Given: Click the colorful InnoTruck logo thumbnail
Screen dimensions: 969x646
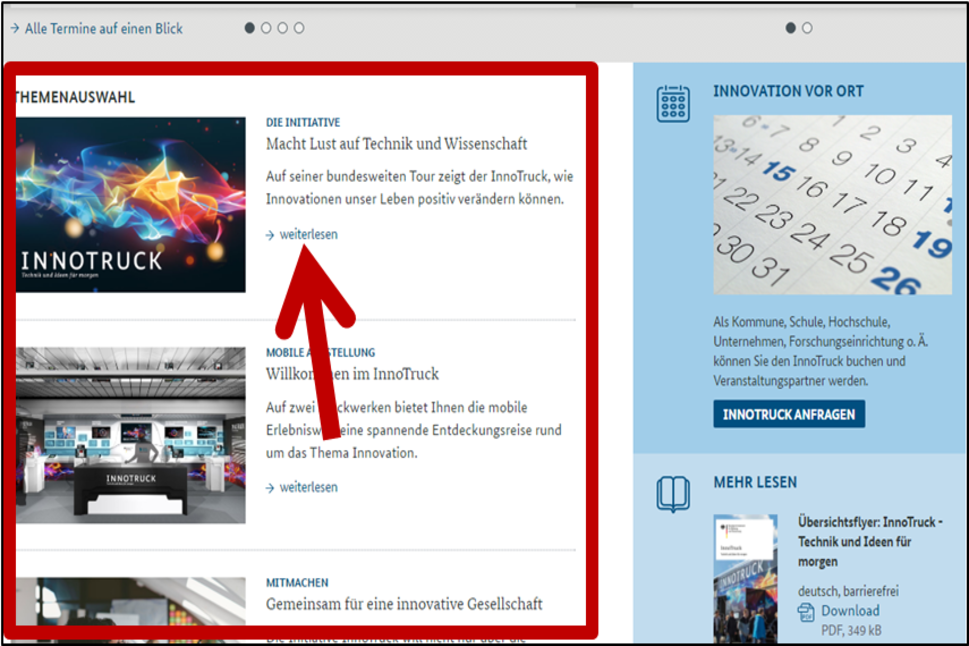Looking at the screenshot, I should coord(131,205).
